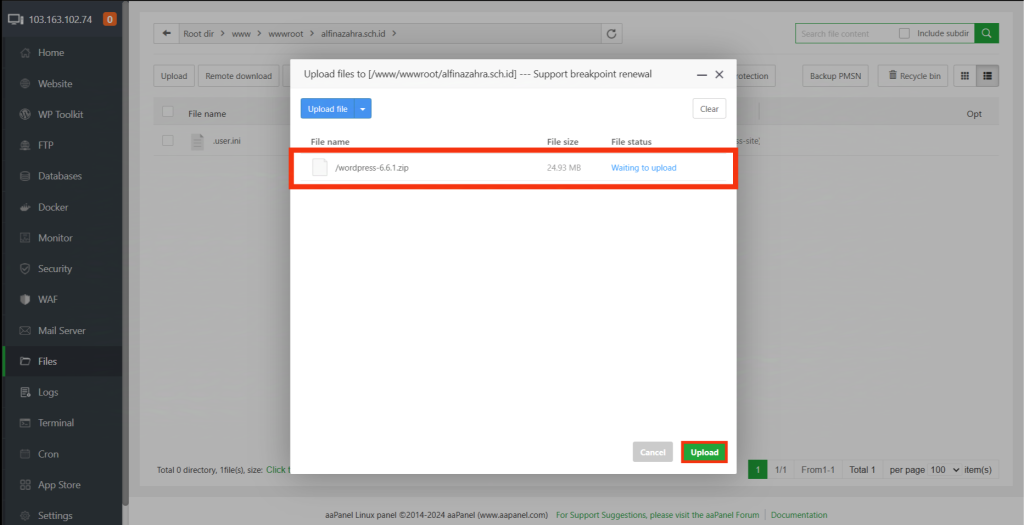1024x525 pixels.
Task: Expand the Upload file dropdown arrow
Action: tap(364, 109)
